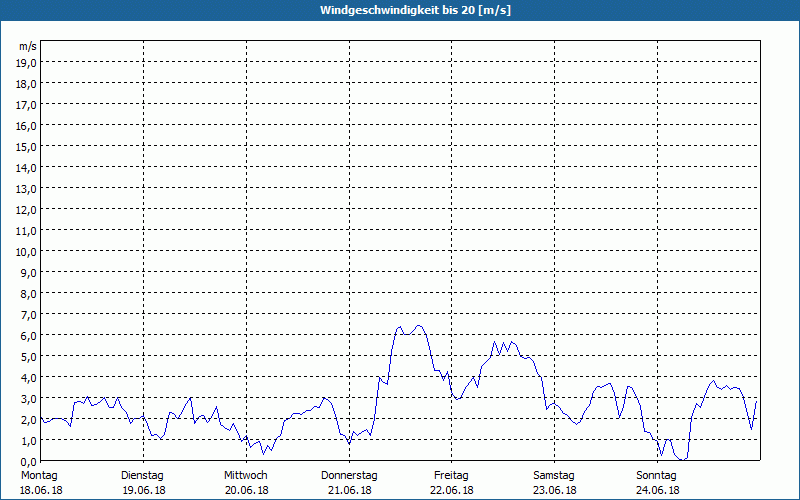Select the Sonntag 24.06.18 date label
800x500 pixels.
(x=657, y=483)
